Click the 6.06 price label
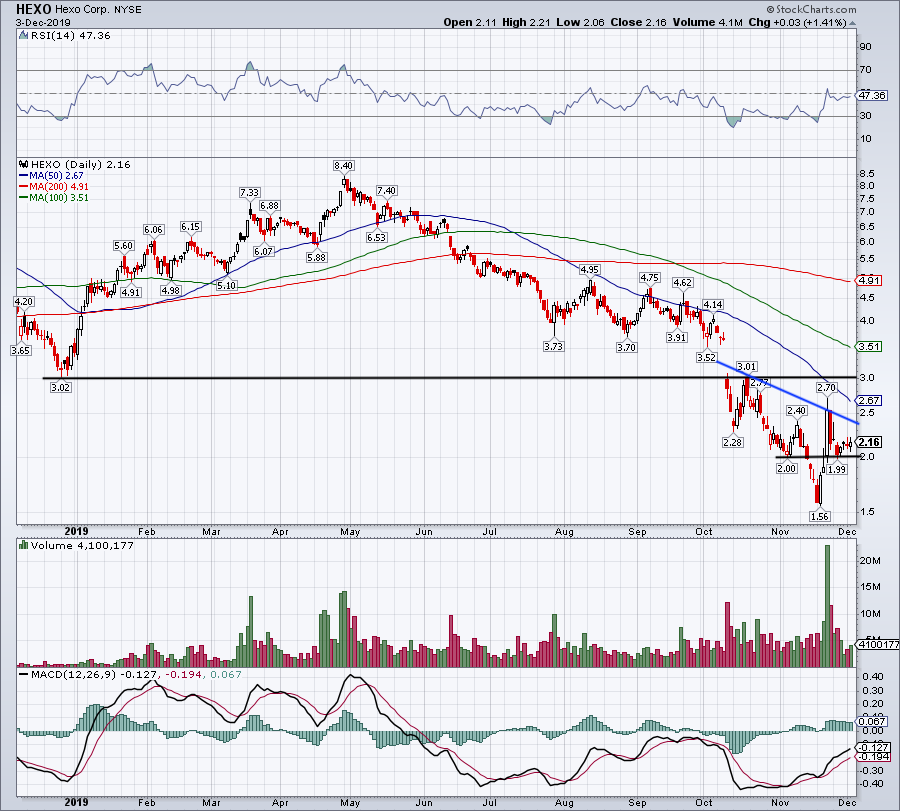Viewport: 900px width, 811px height. [x=153, y=230]
